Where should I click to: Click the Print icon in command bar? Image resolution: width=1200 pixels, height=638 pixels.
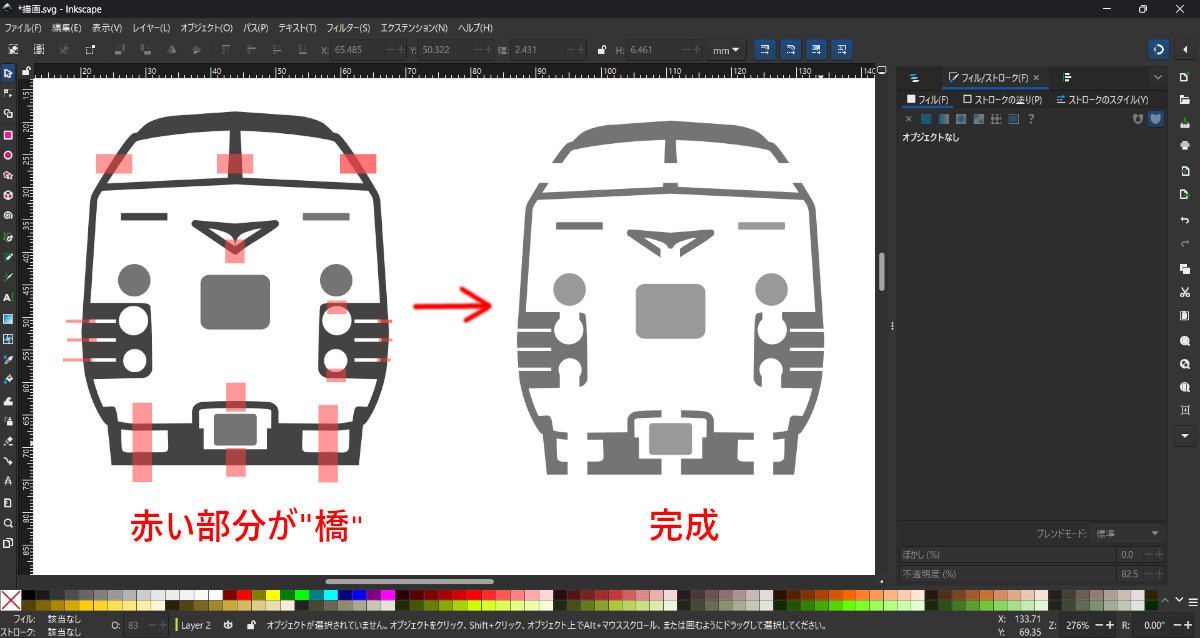[1185, 145]
